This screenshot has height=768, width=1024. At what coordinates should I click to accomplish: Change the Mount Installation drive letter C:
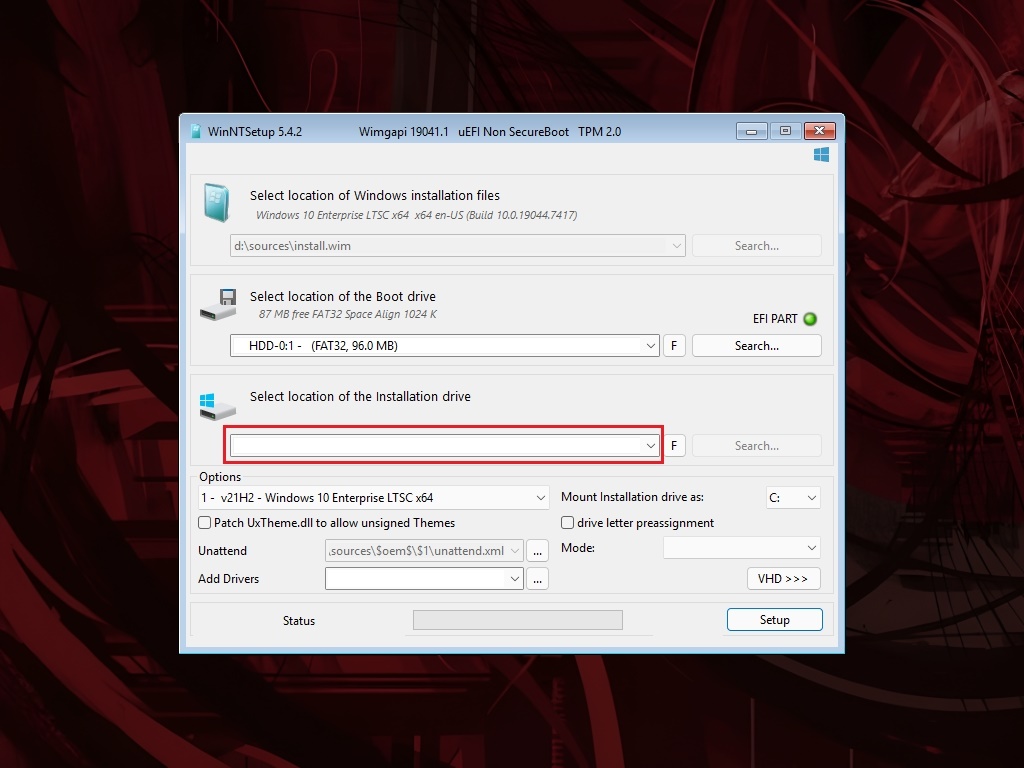[793, 498]
